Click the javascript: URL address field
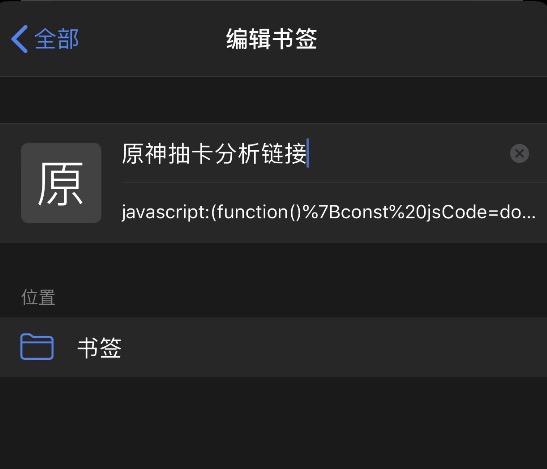This screenshot has height=469, width=547. [328, 212]
